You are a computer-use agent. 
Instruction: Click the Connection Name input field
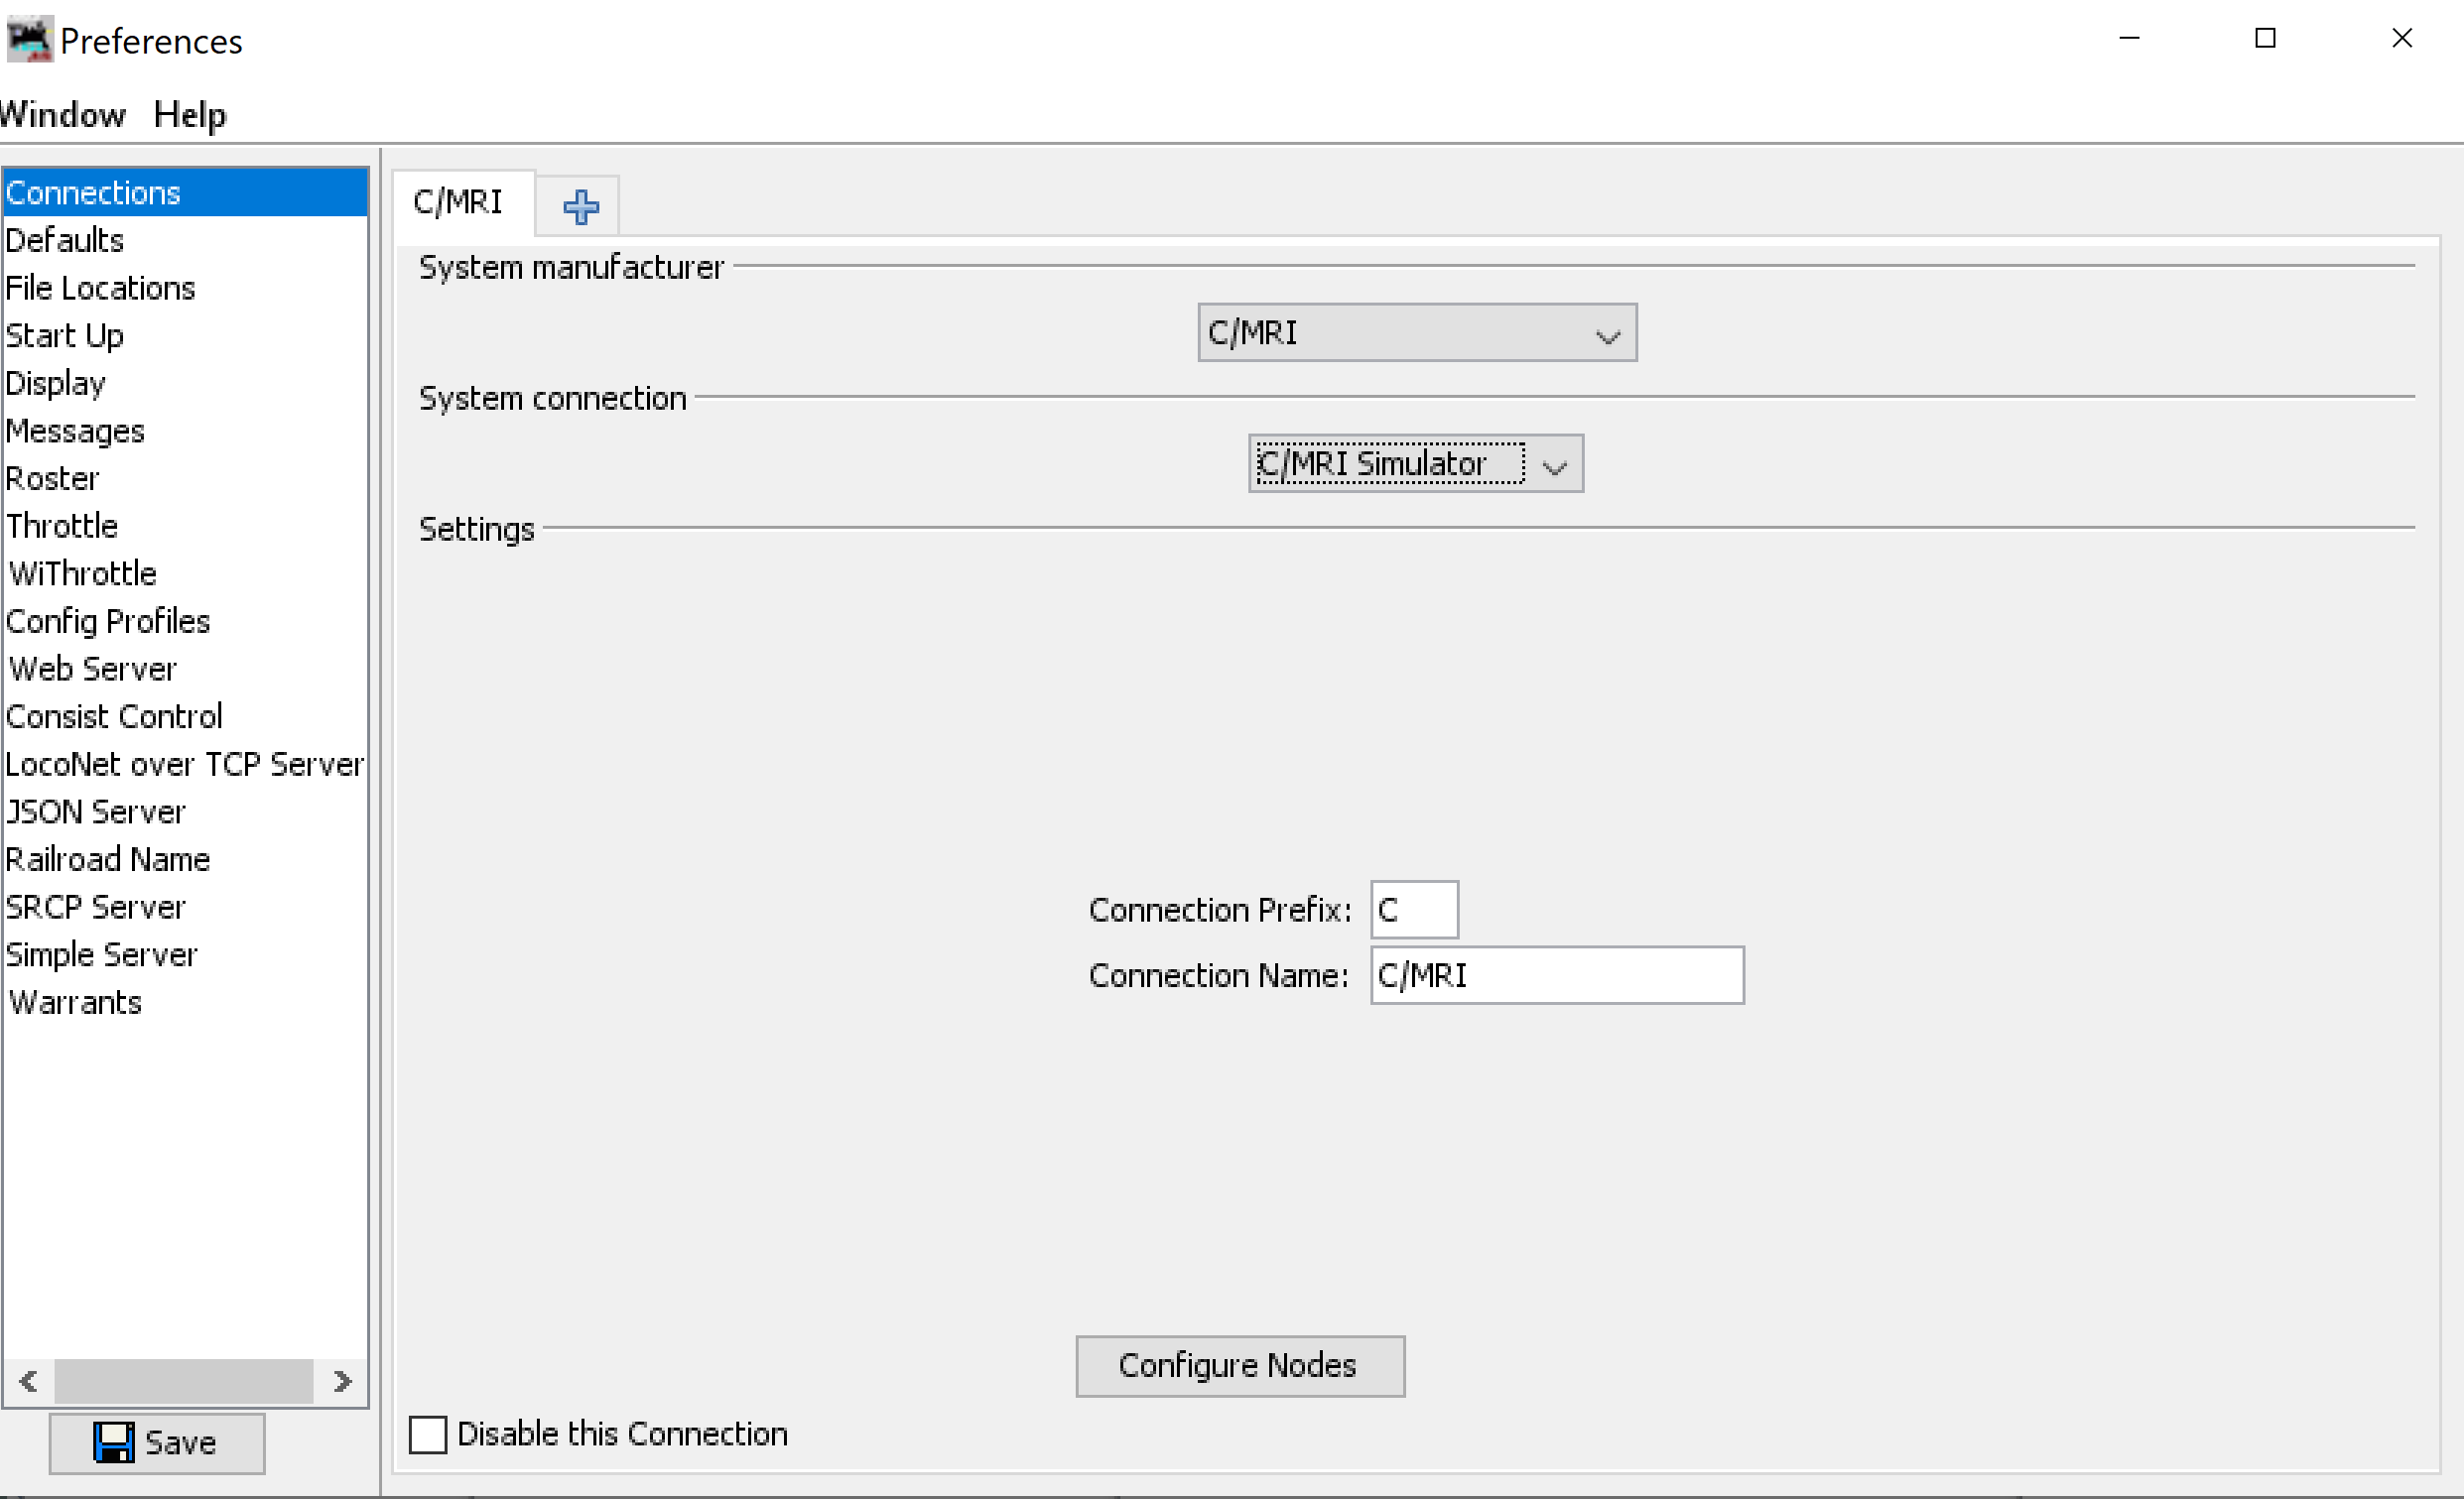coord(1556,975)
